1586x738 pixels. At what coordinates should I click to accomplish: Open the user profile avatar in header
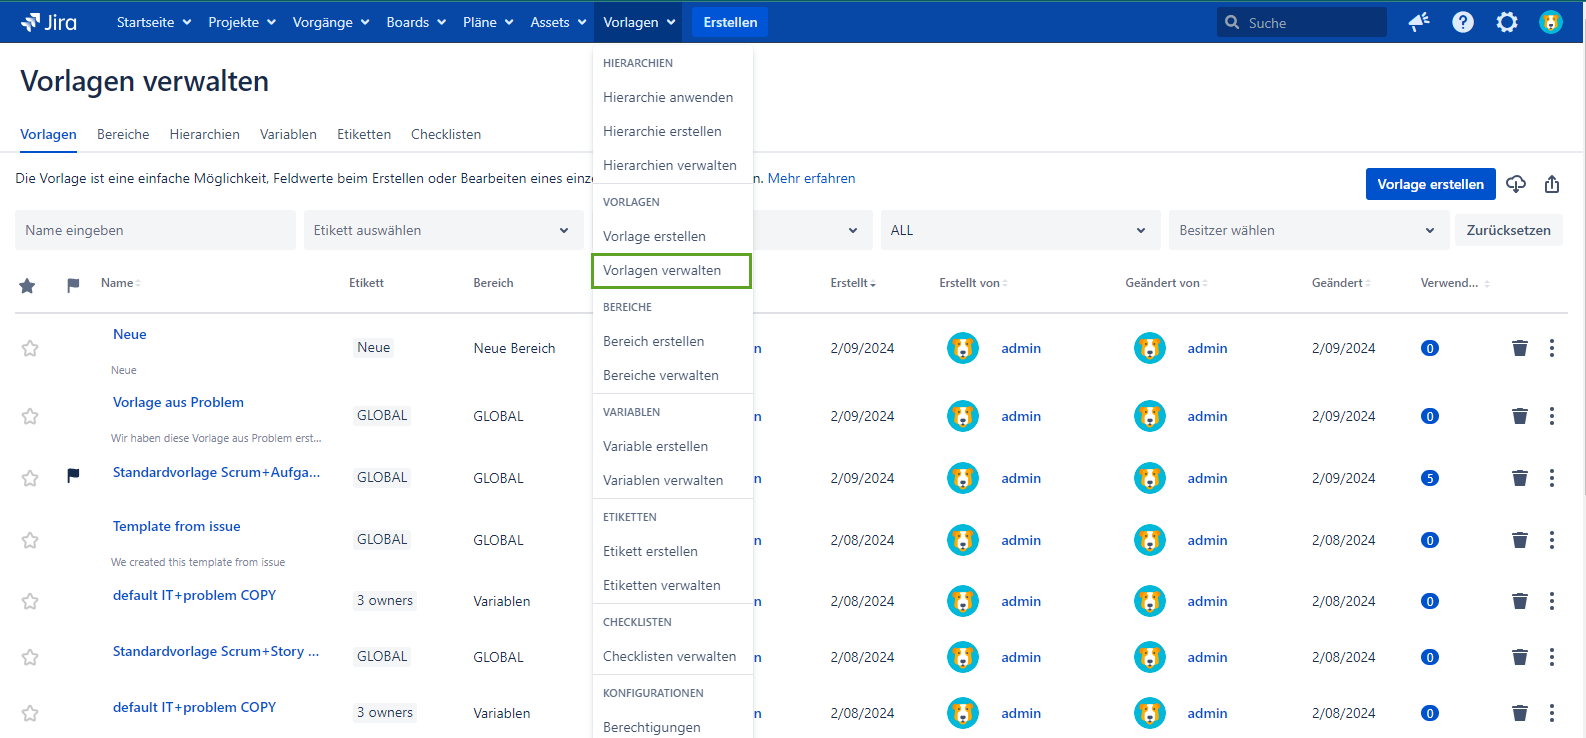pos(1550,22)
